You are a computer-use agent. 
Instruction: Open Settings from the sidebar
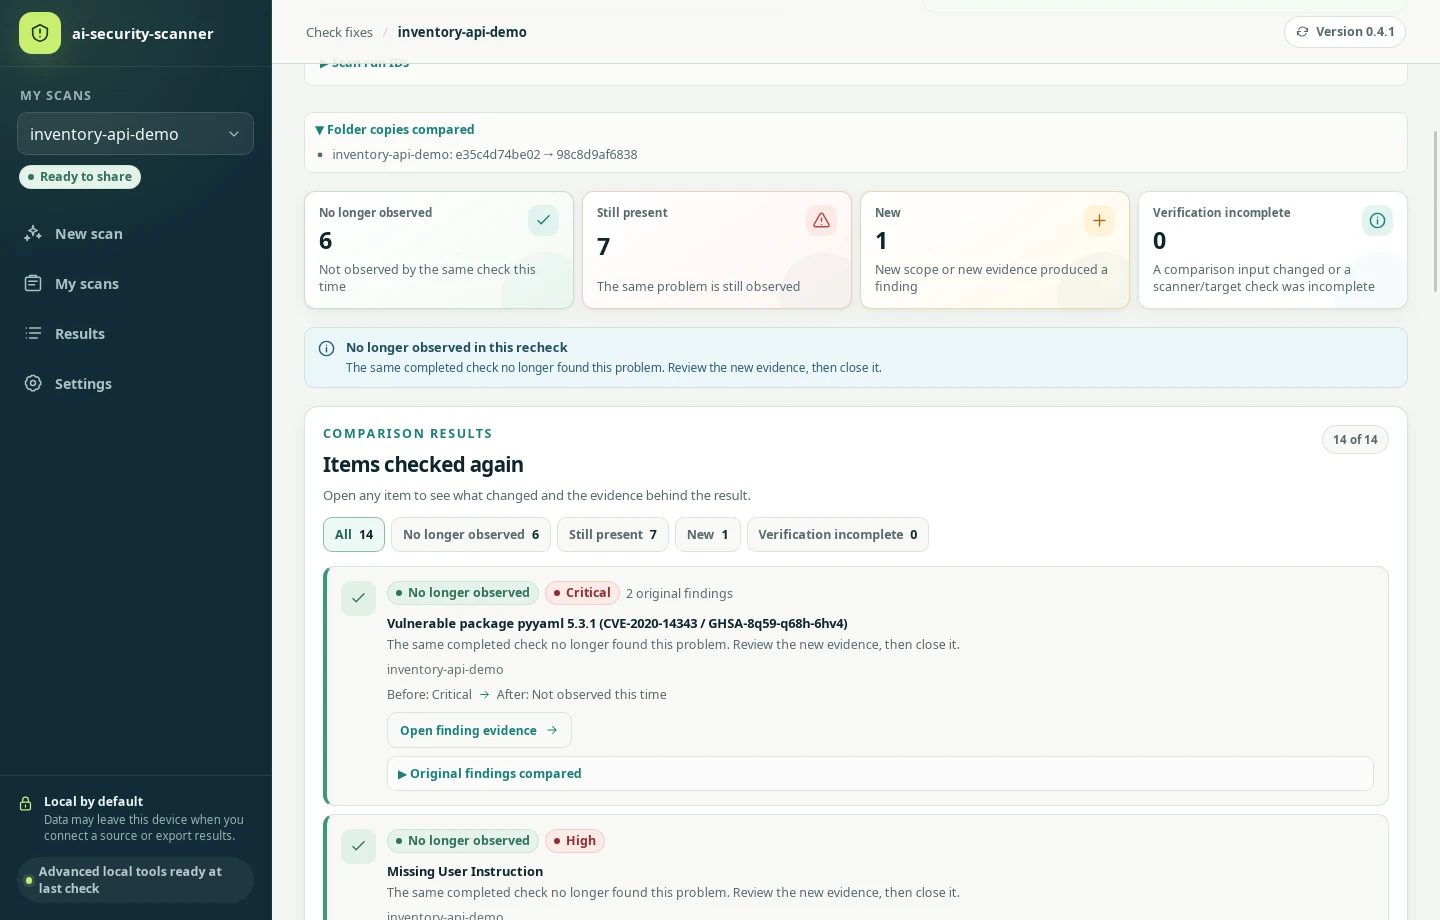click(x=135, y=383)
